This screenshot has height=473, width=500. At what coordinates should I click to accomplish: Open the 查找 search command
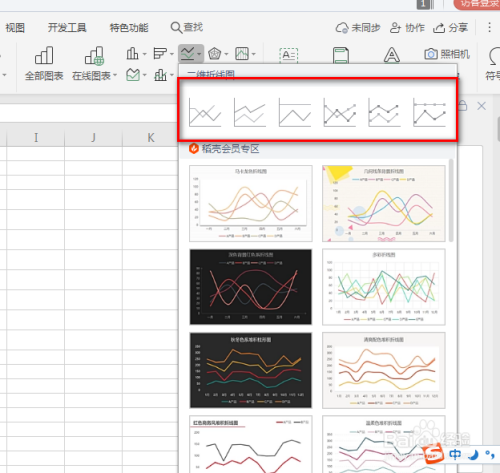click(187, 27)
